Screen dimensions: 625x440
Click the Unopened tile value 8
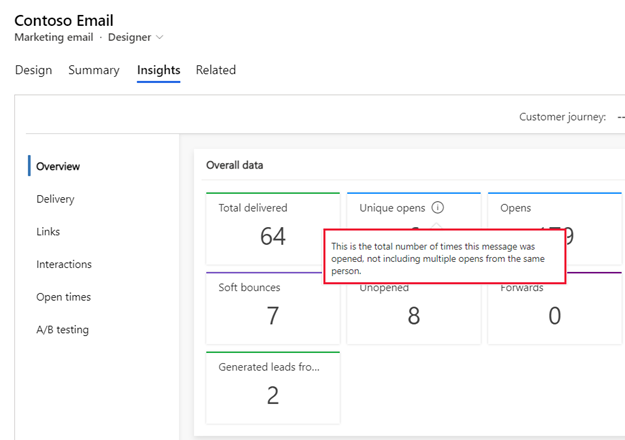point(413,316)
